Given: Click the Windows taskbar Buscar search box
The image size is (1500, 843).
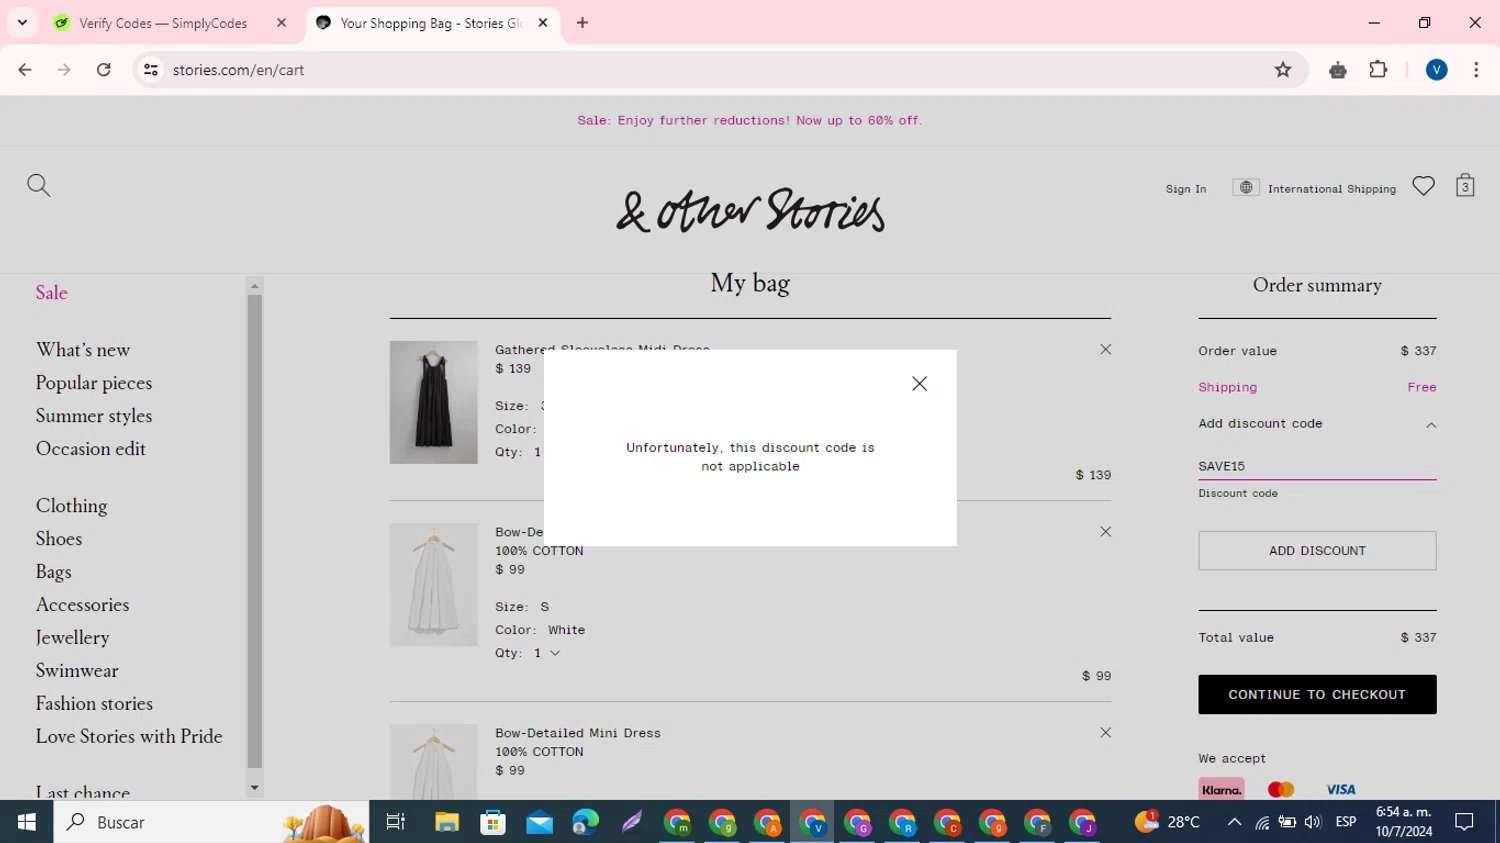Looking at the screenshot, I should point(211,822).
